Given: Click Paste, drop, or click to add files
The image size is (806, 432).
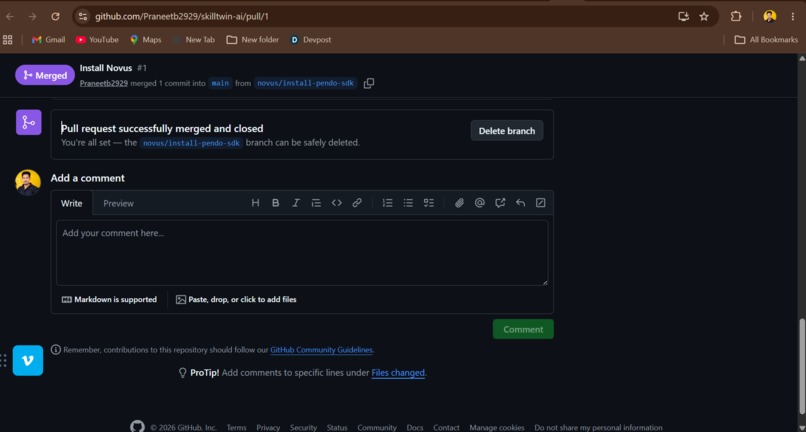Looking at the screenshot, I should (236, 299).
